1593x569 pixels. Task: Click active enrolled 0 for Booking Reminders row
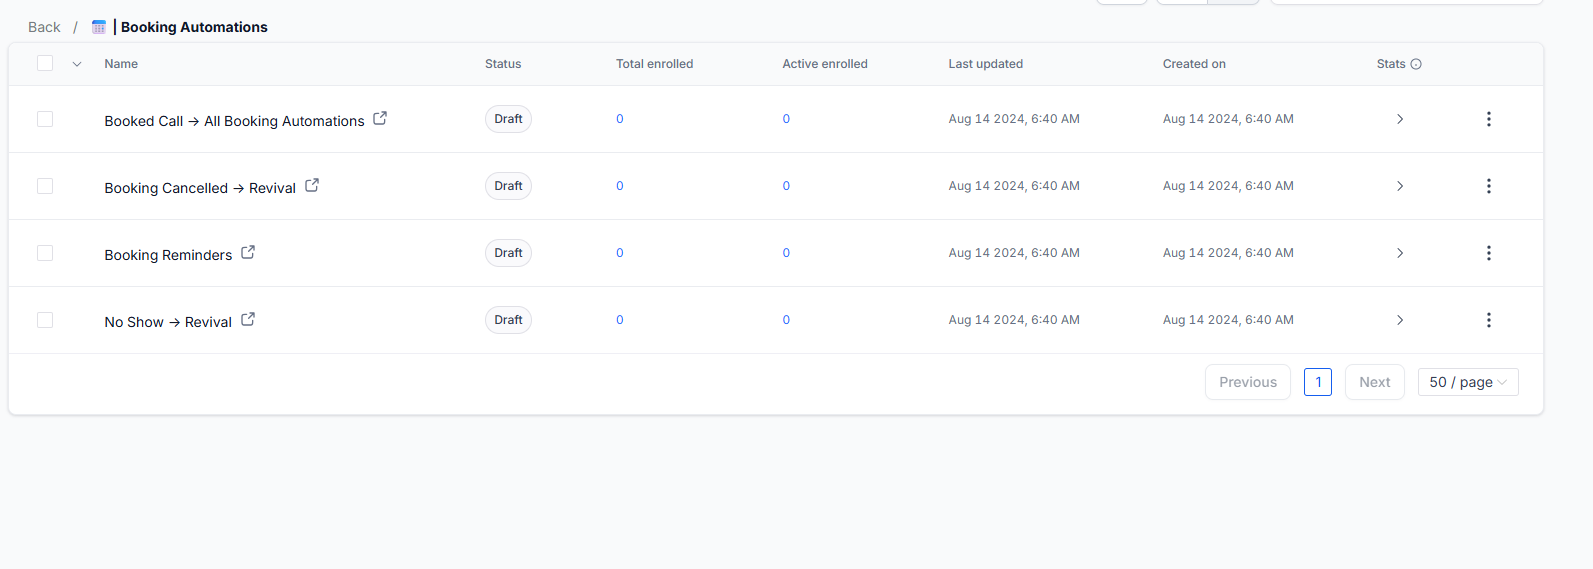pos(786,253)
